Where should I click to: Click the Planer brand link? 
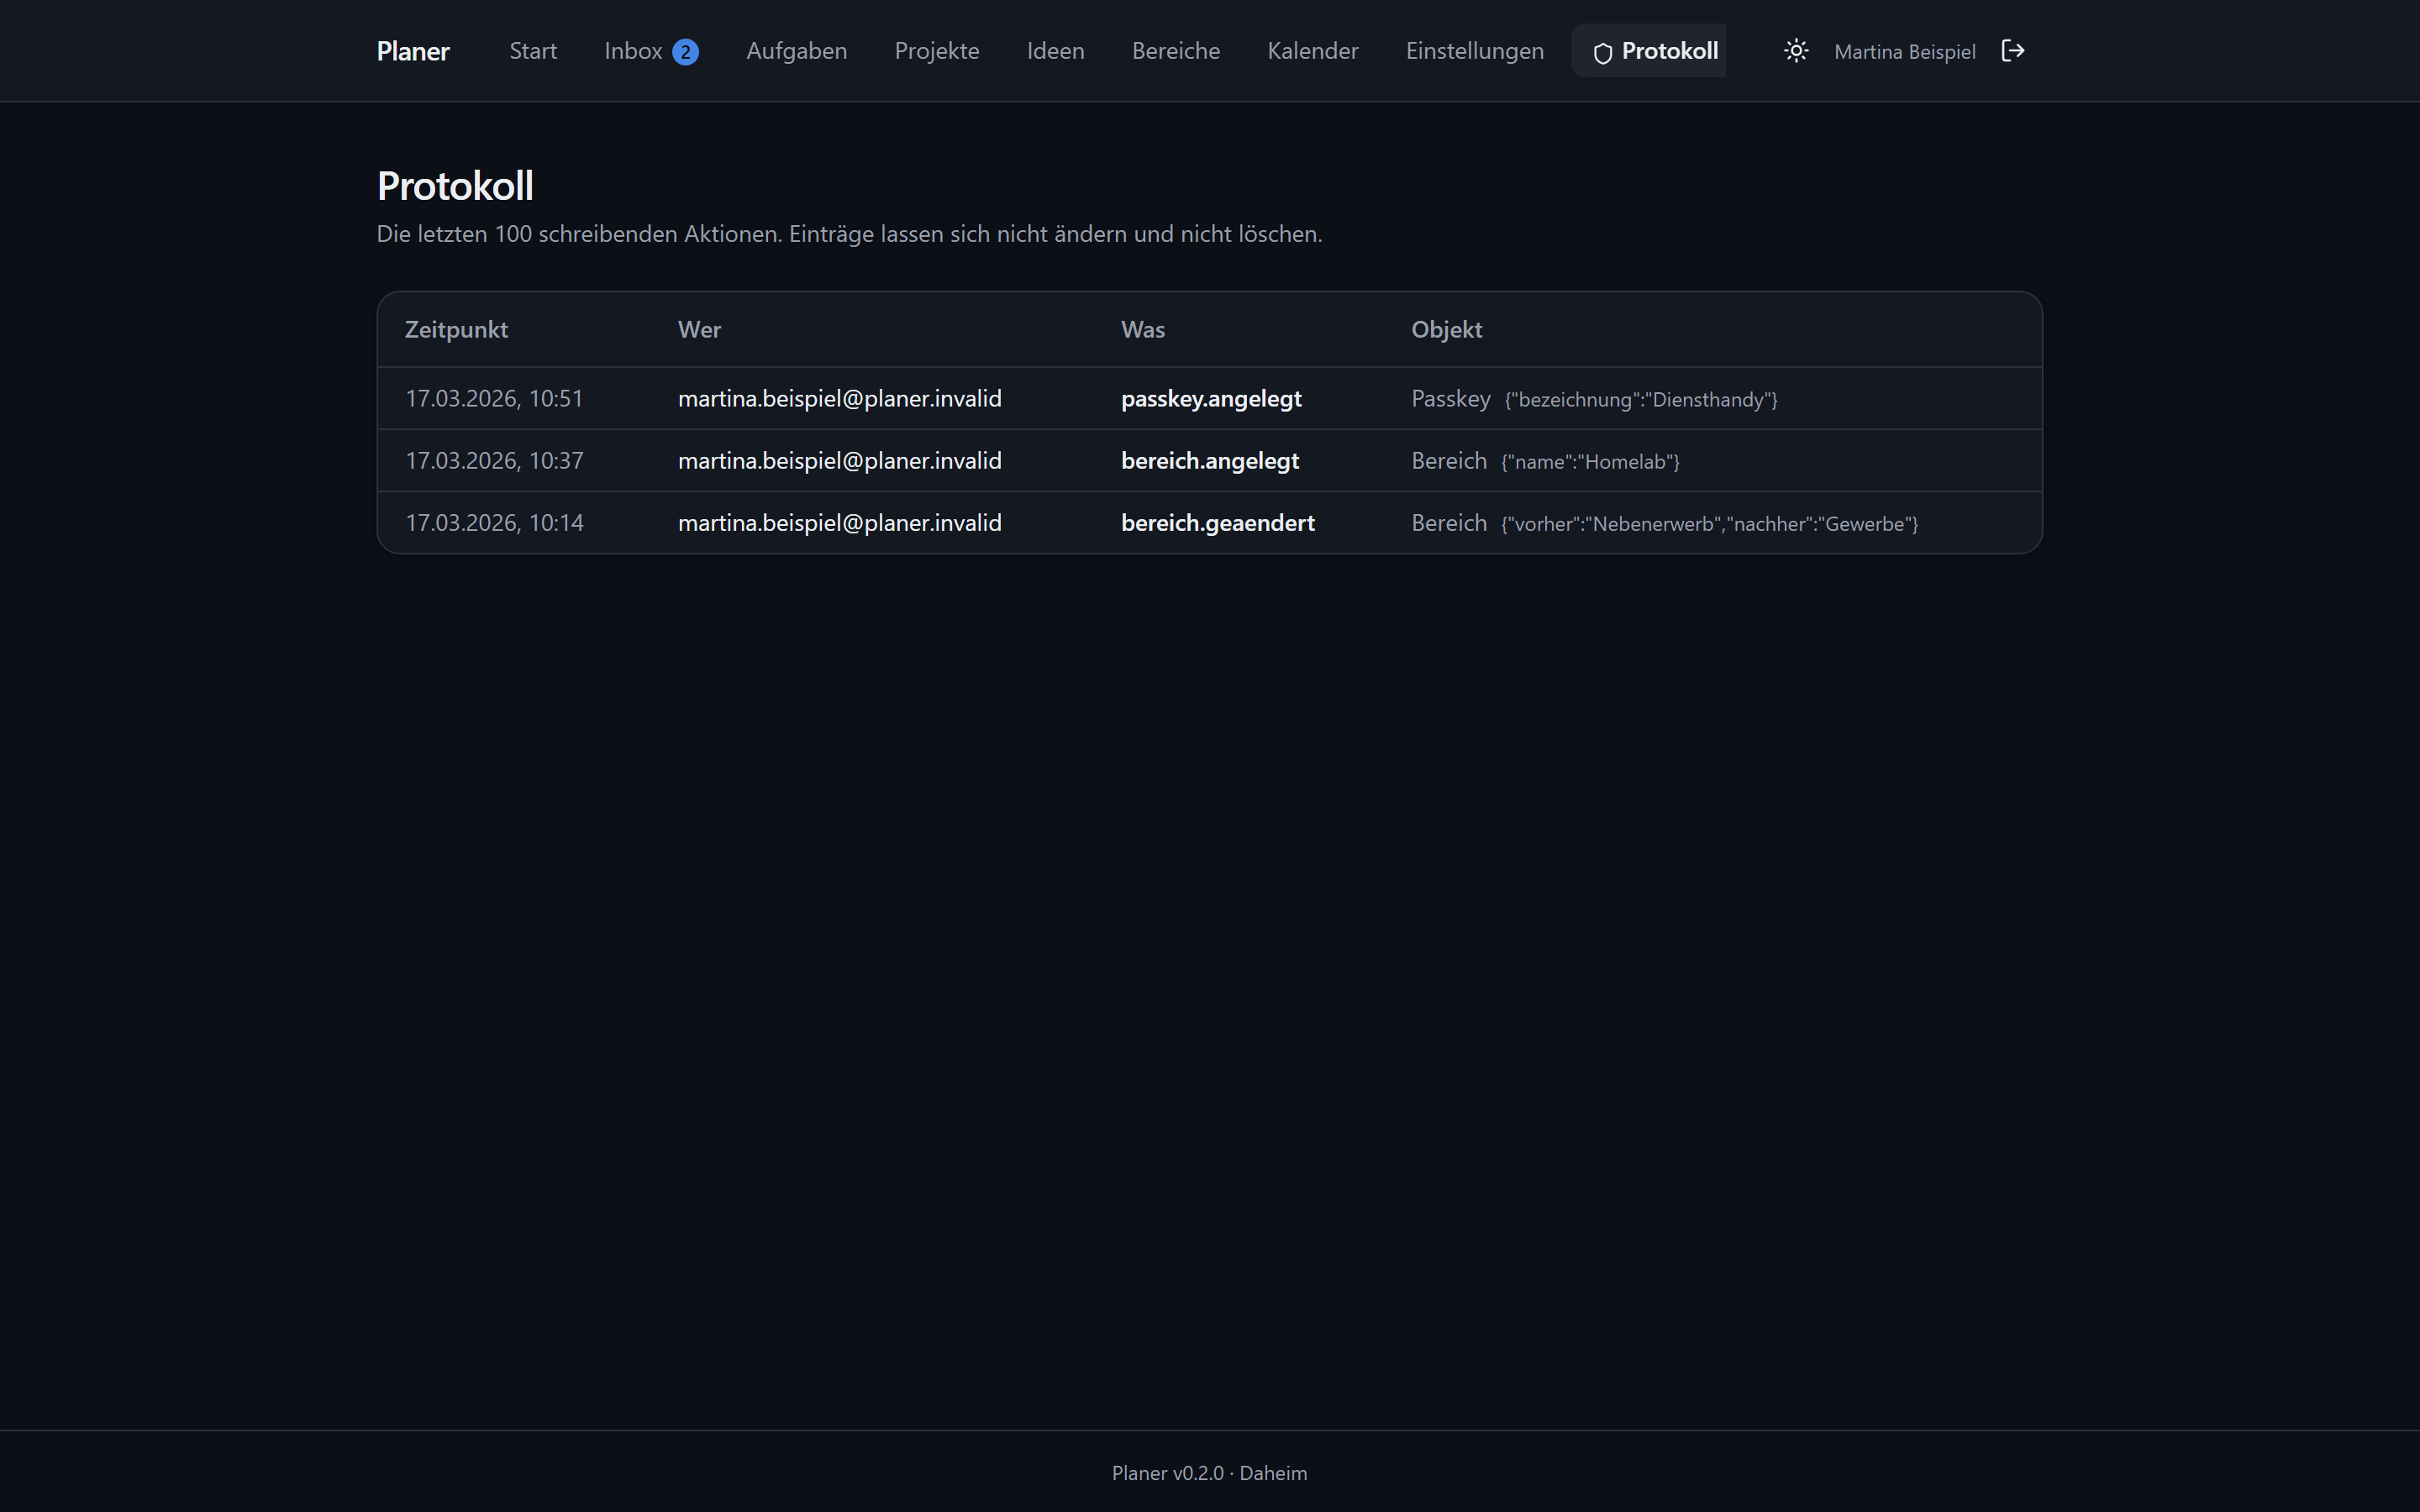[x=413, y=52]
